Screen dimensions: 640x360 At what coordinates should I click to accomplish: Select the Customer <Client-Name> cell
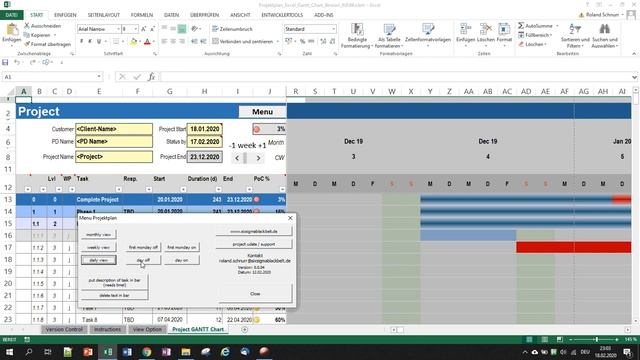[x=114, y=129]
